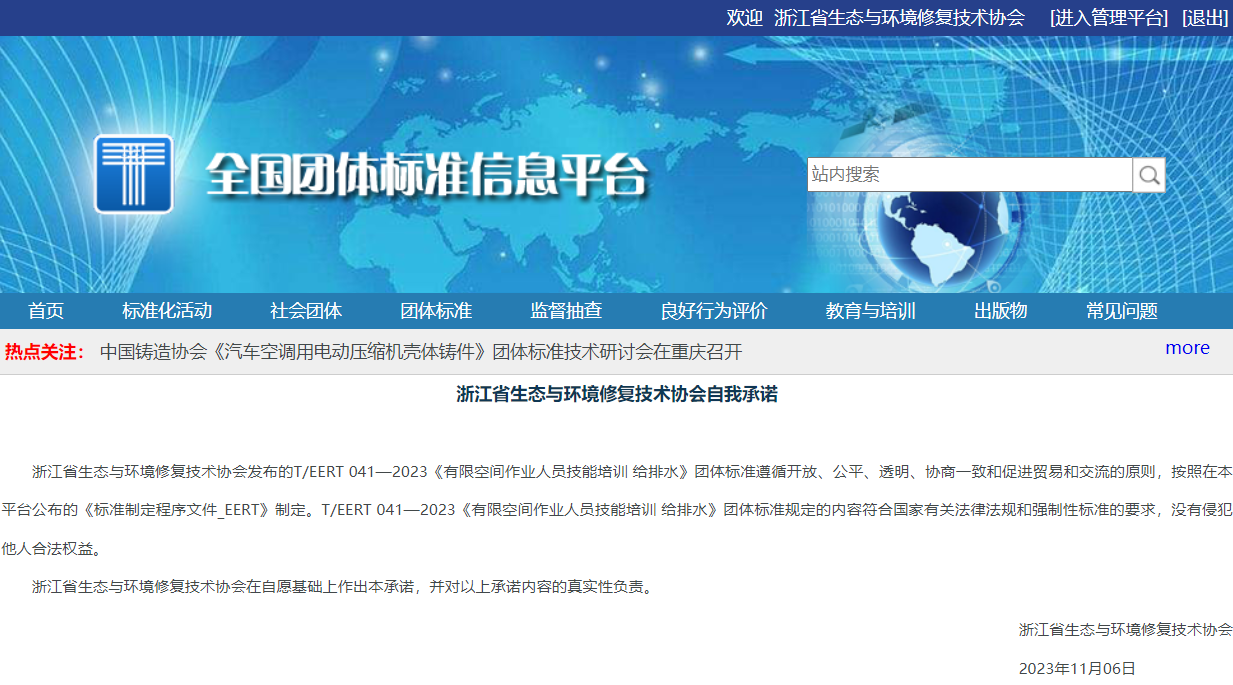Image resolution: width=1233 pixels, height=685 pixels.
Task: Click the search magnifier icon
Action: pos(1149,175)
